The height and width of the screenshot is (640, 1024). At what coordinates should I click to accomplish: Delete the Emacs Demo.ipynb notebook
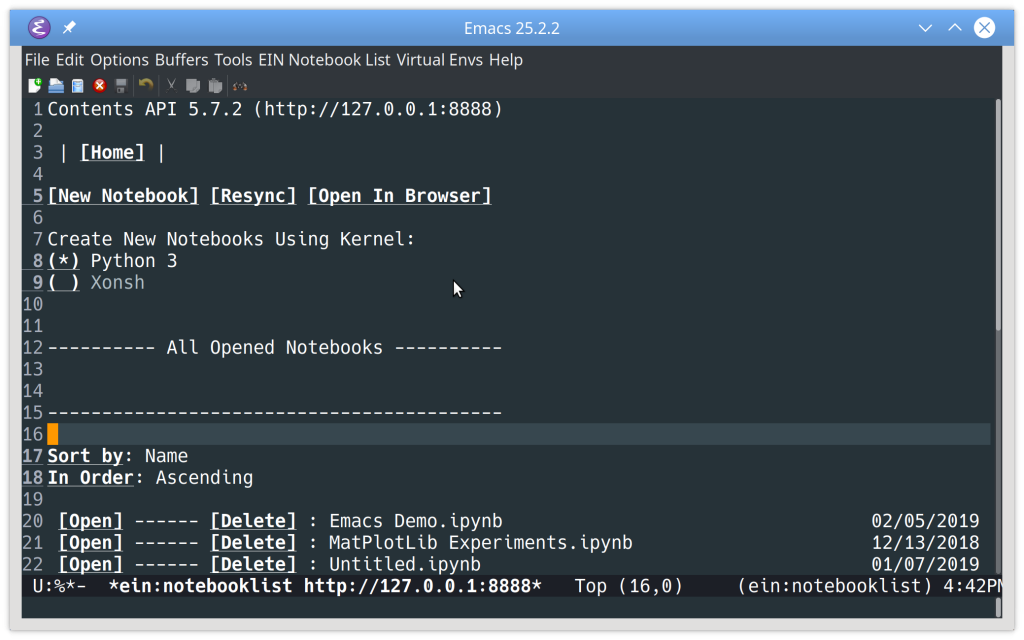coord(253,520)
